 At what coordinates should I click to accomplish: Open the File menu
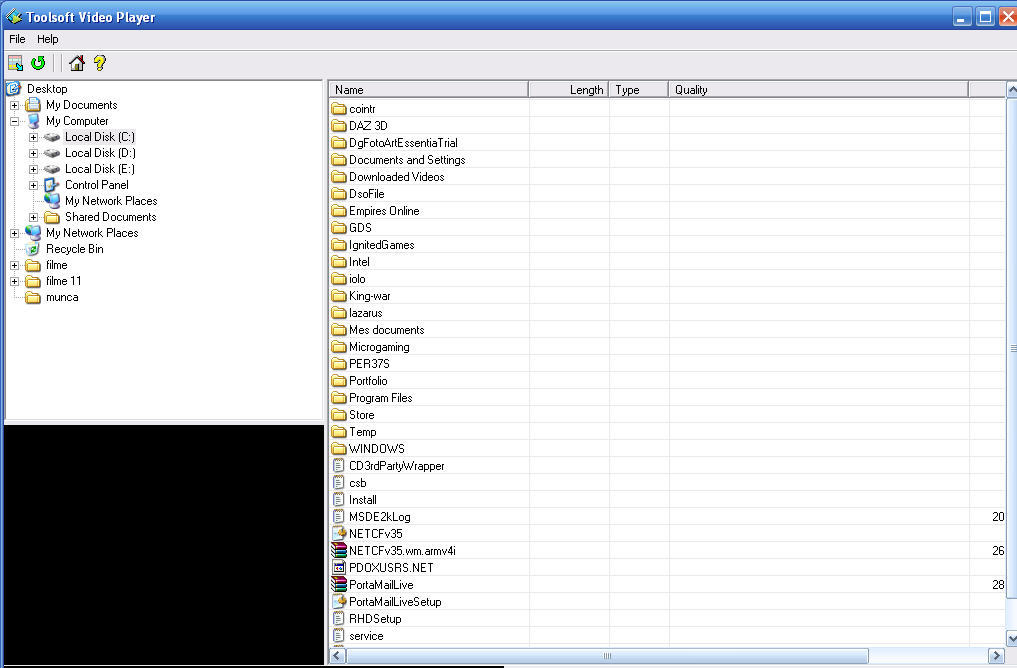pos(16,39)
